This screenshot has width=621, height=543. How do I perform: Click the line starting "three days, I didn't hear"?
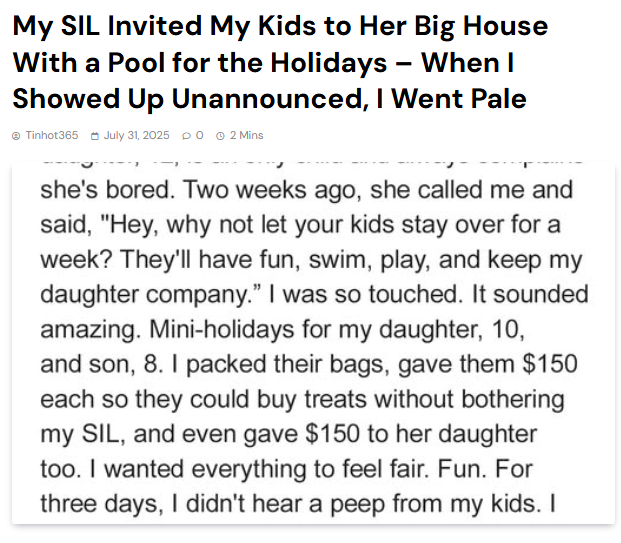[298, 503]
